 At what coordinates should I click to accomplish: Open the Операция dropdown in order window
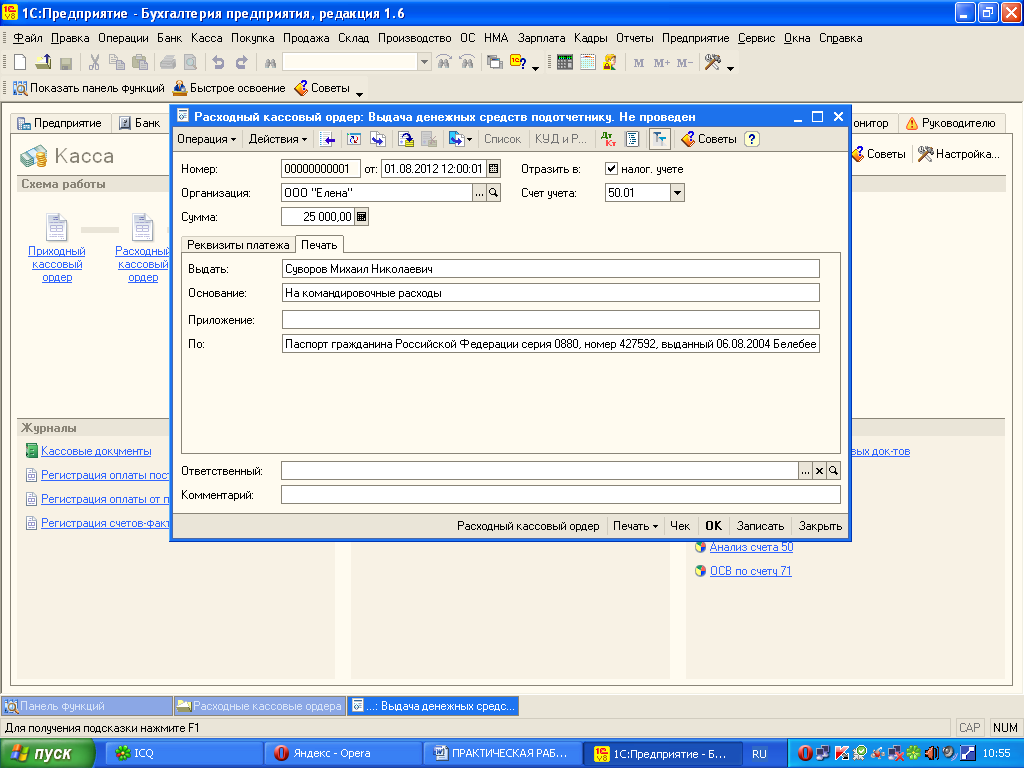pyautogui.click(x=206, y=139)
